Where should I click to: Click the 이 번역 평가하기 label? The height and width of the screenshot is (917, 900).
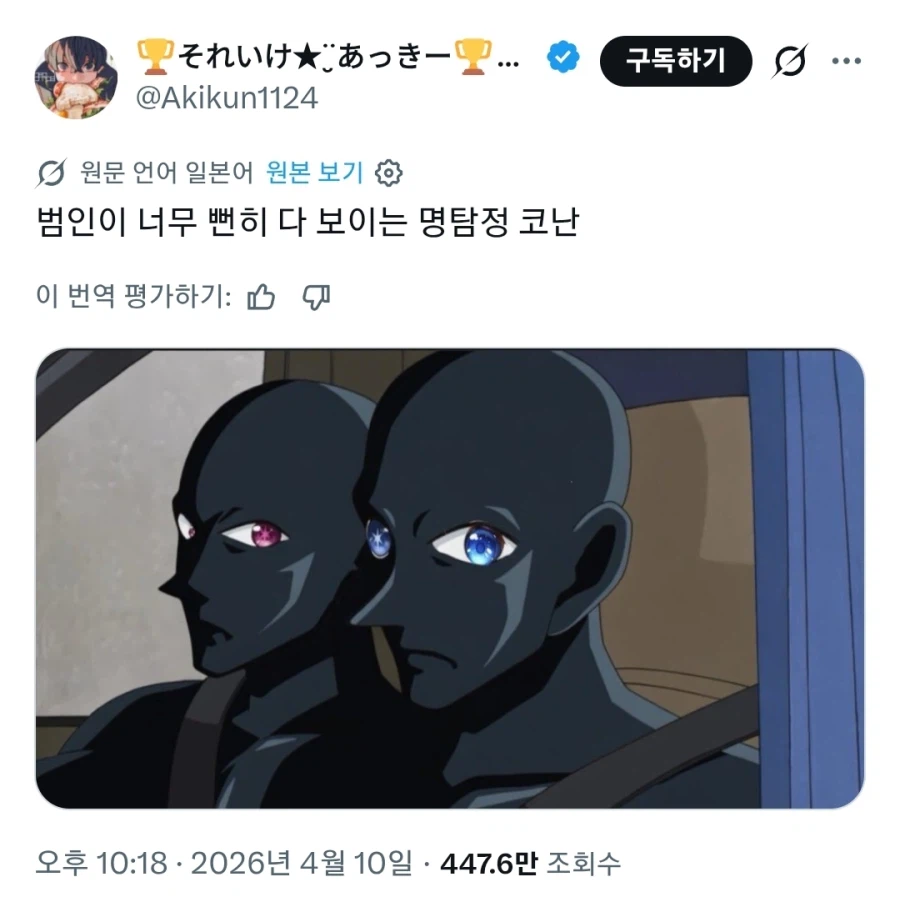(x=134, y=297)
